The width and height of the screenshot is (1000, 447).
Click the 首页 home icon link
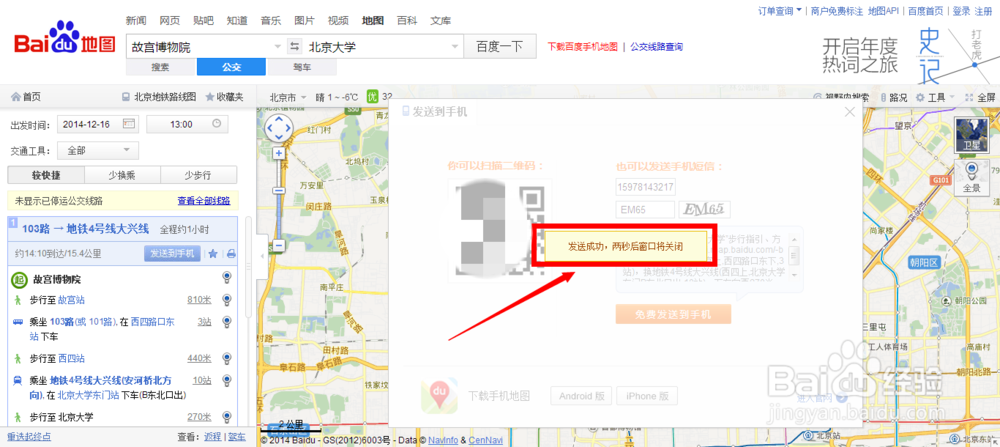[x=26, y=98]
